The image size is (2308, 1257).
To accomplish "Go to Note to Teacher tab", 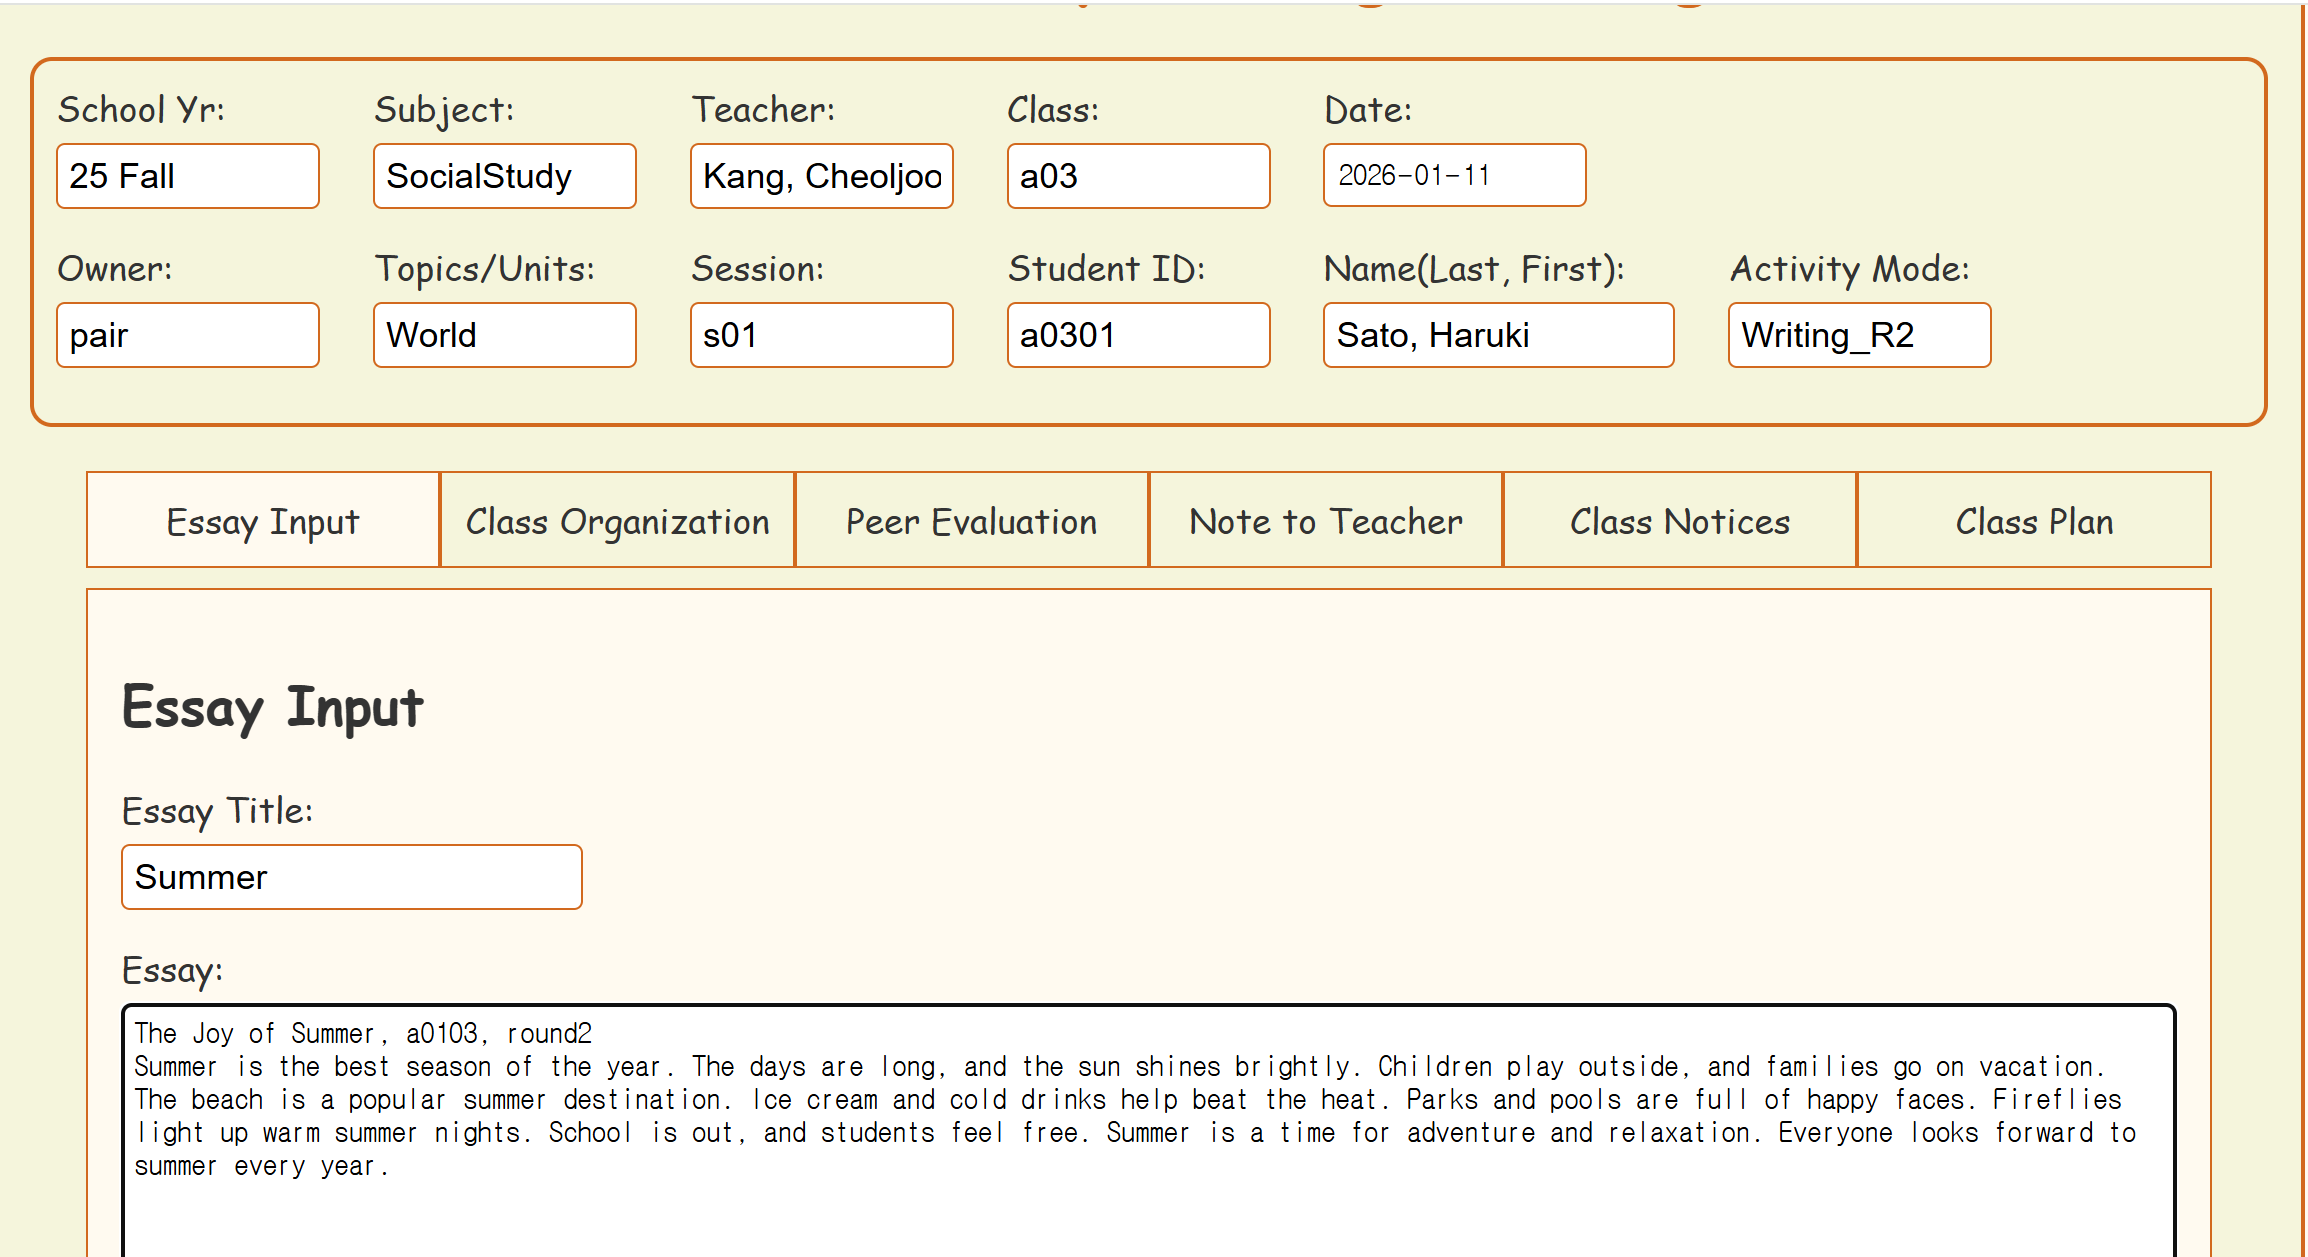I will (x=1325, y=520).
